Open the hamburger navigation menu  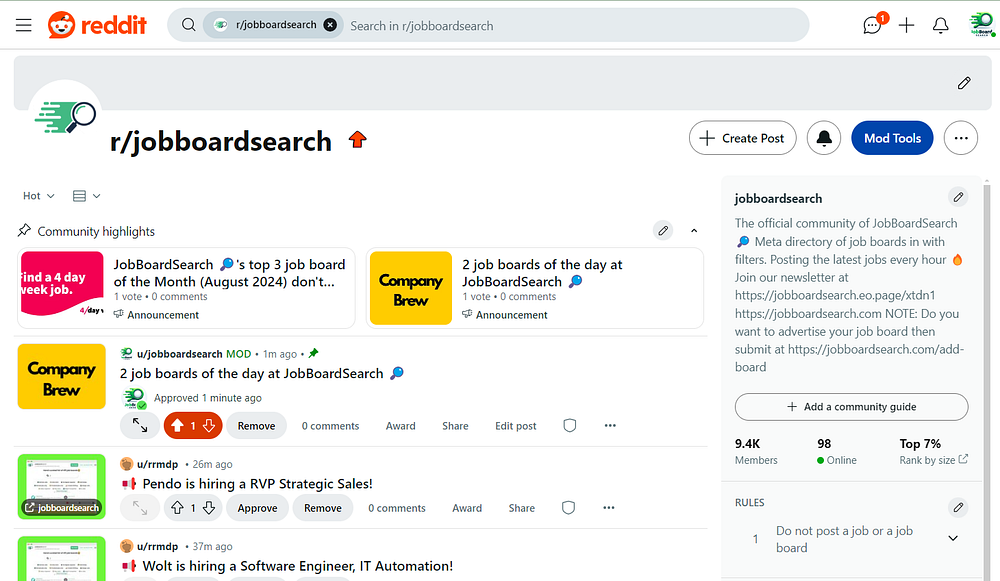(24, 26)
